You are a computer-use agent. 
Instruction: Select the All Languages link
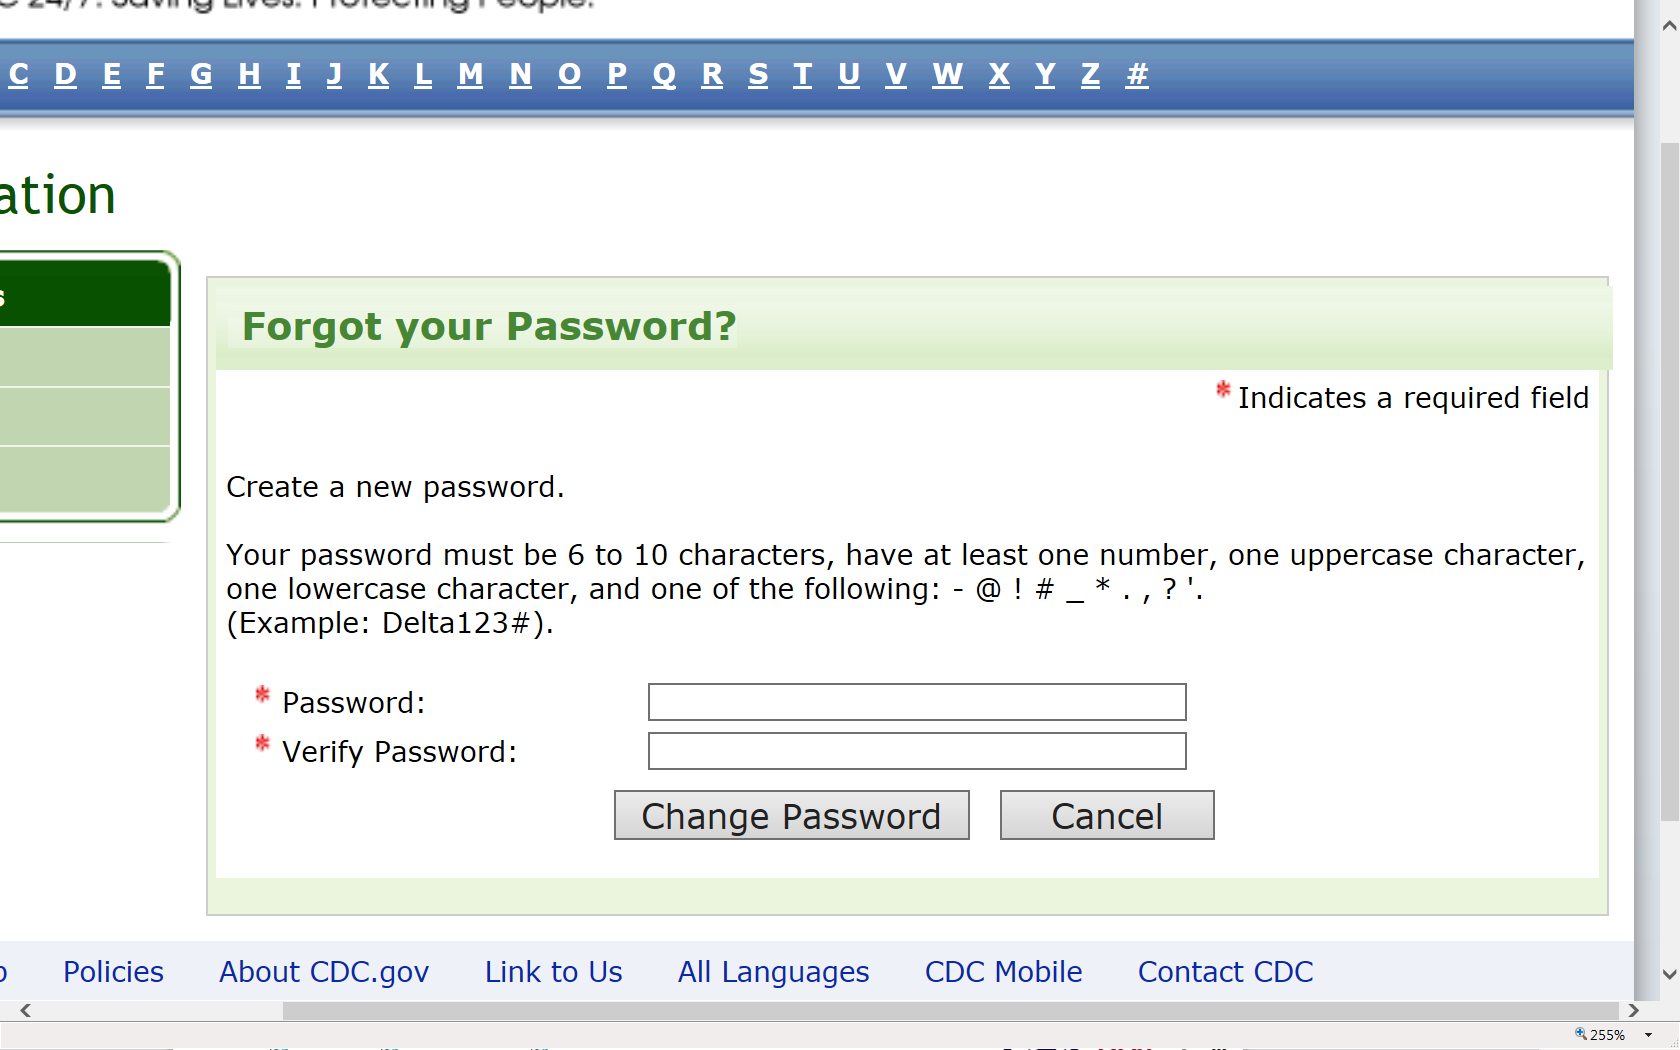tap(773, 972)
